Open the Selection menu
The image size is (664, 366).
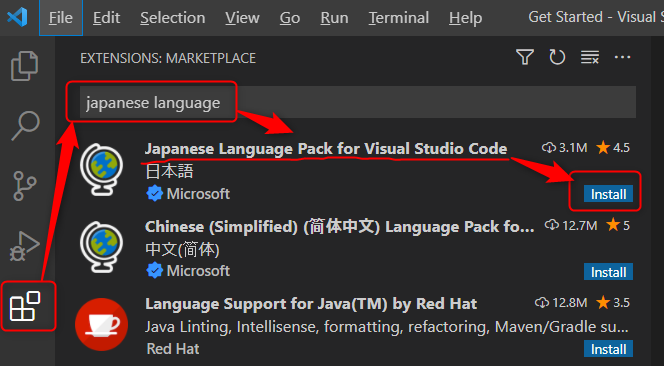pyautogui.click(x=173, y=18)
